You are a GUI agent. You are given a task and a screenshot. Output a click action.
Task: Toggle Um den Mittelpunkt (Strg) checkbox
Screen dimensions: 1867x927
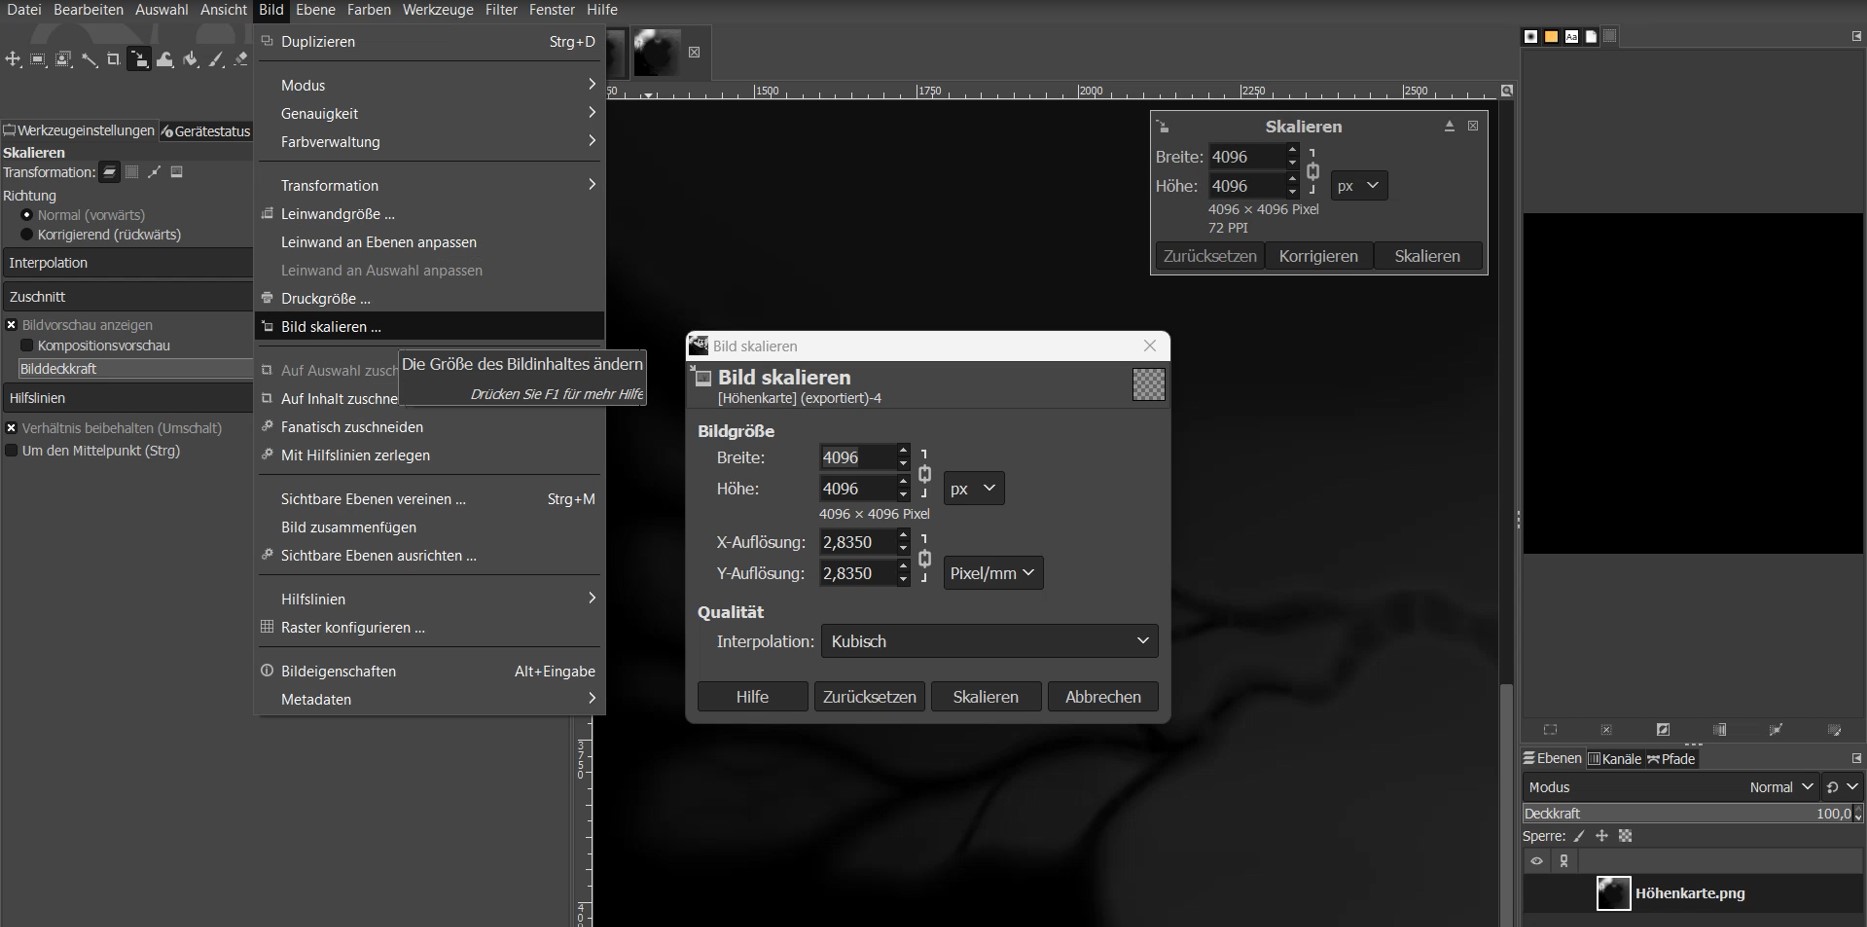tap(12, 450)
